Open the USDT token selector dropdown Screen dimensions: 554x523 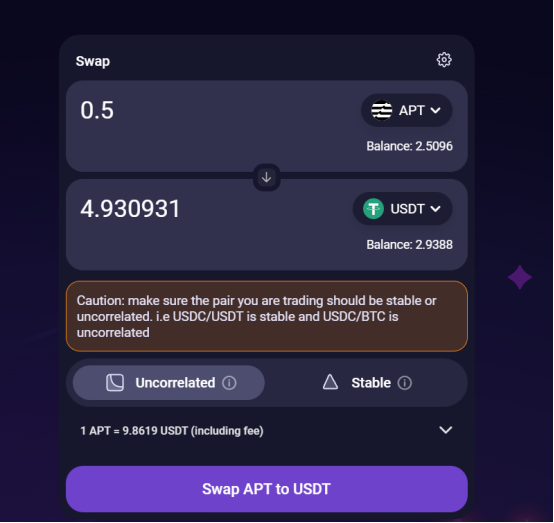click(x=402, y=209)
